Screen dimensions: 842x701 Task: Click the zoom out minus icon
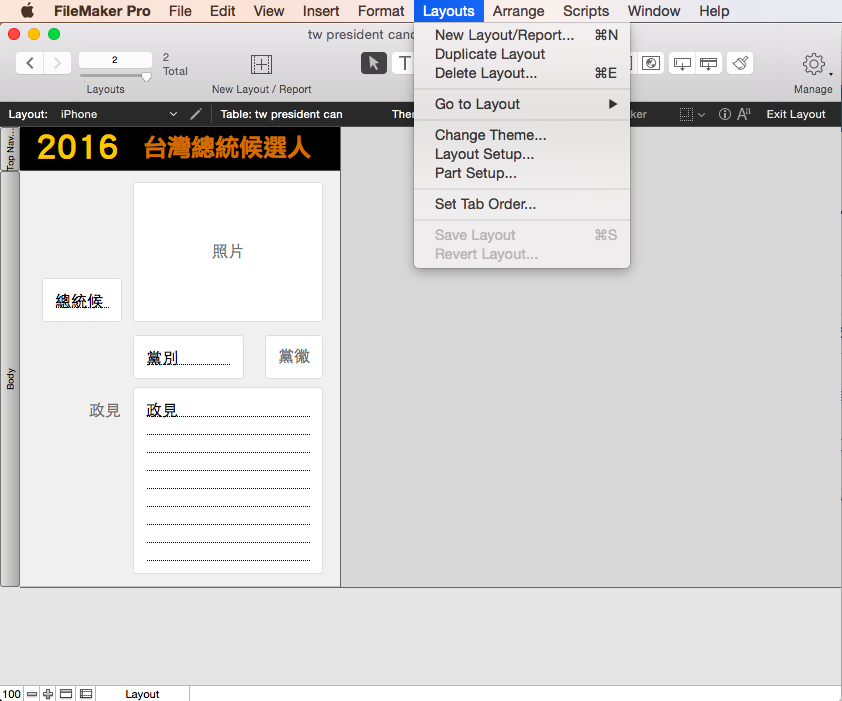[x=31, y=693]
